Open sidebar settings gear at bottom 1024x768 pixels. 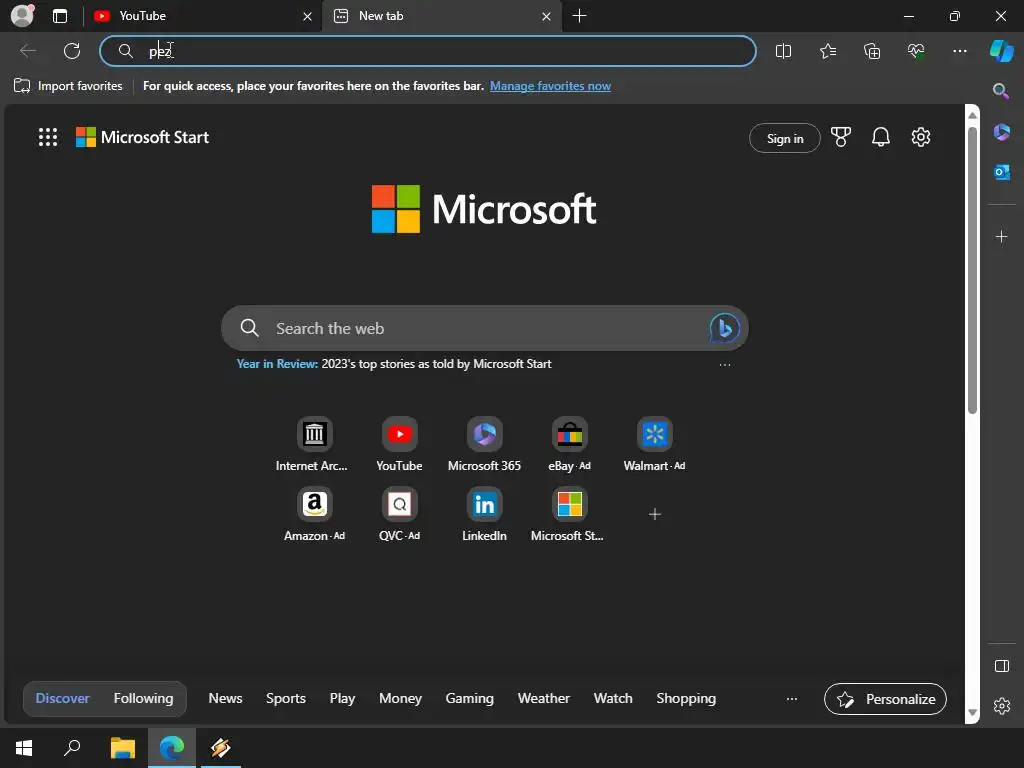click(x=1001, y=705)
